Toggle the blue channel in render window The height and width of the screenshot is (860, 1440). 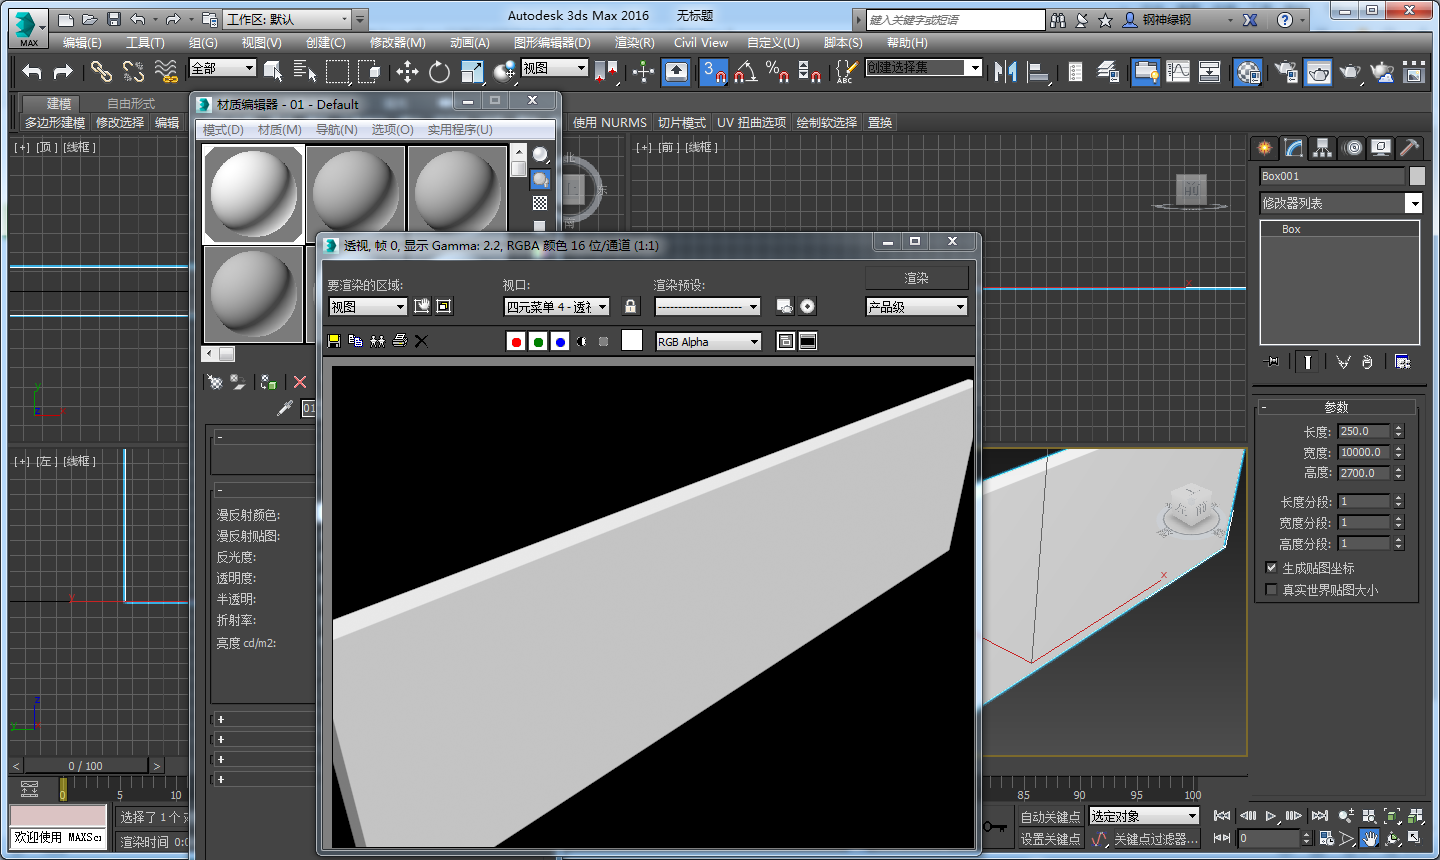point(560,341)
